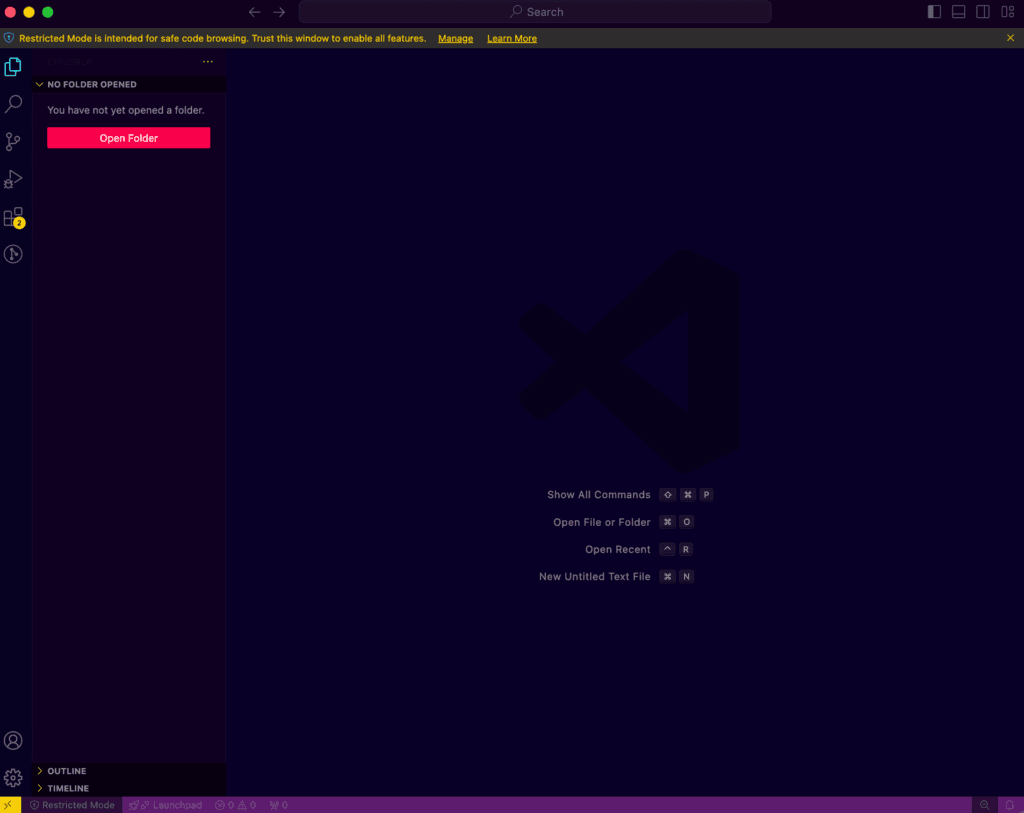Click the Show All Commands shortcut text

click(599, 495)
